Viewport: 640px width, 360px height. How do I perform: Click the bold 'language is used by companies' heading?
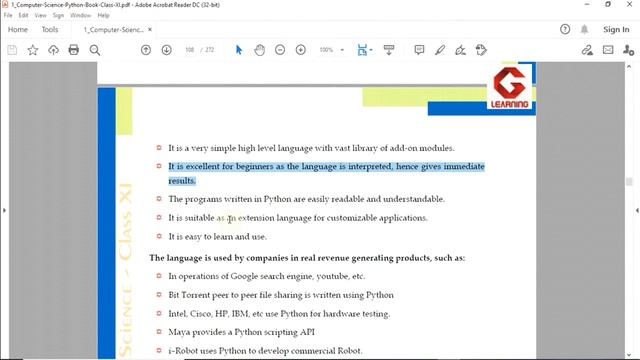(307, 258)
